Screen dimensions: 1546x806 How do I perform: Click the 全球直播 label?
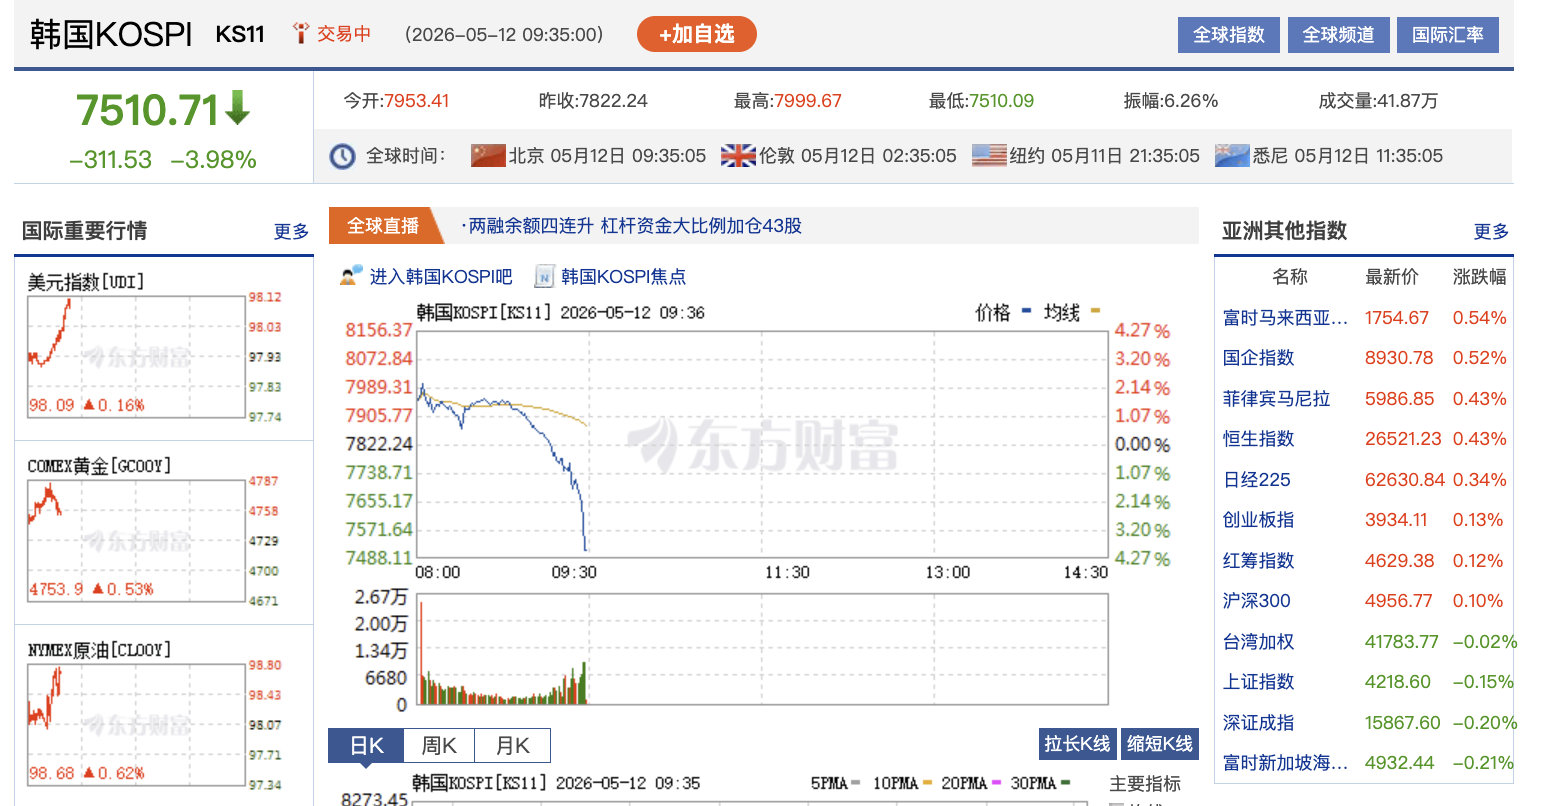click(382, 226)
